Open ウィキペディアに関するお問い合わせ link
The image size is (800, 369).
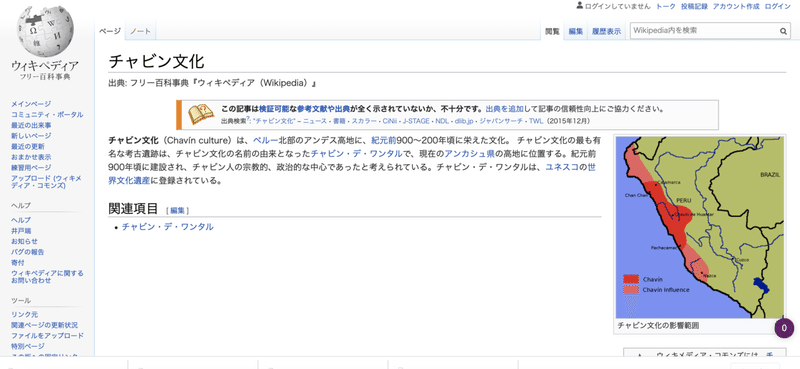pos(47,277)
